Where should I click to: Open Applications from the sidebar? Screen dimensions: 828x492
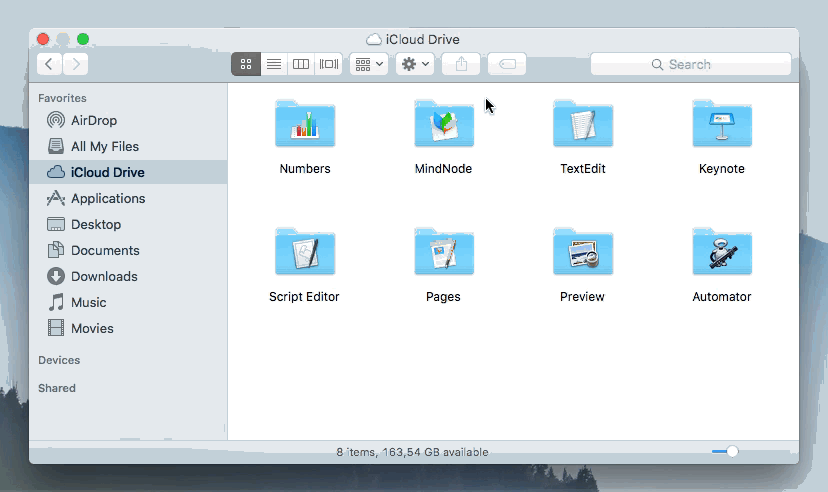tap(128, 198)
